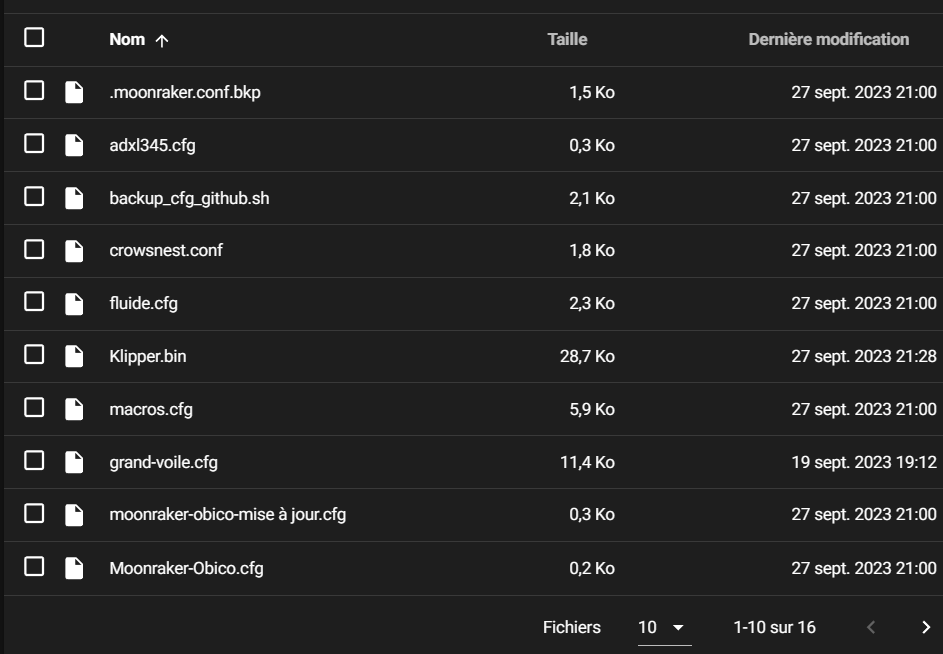Viewport: 943px width, 654px height.
Task: Click the Klipper.bin file name
Action: click(148, 356)
